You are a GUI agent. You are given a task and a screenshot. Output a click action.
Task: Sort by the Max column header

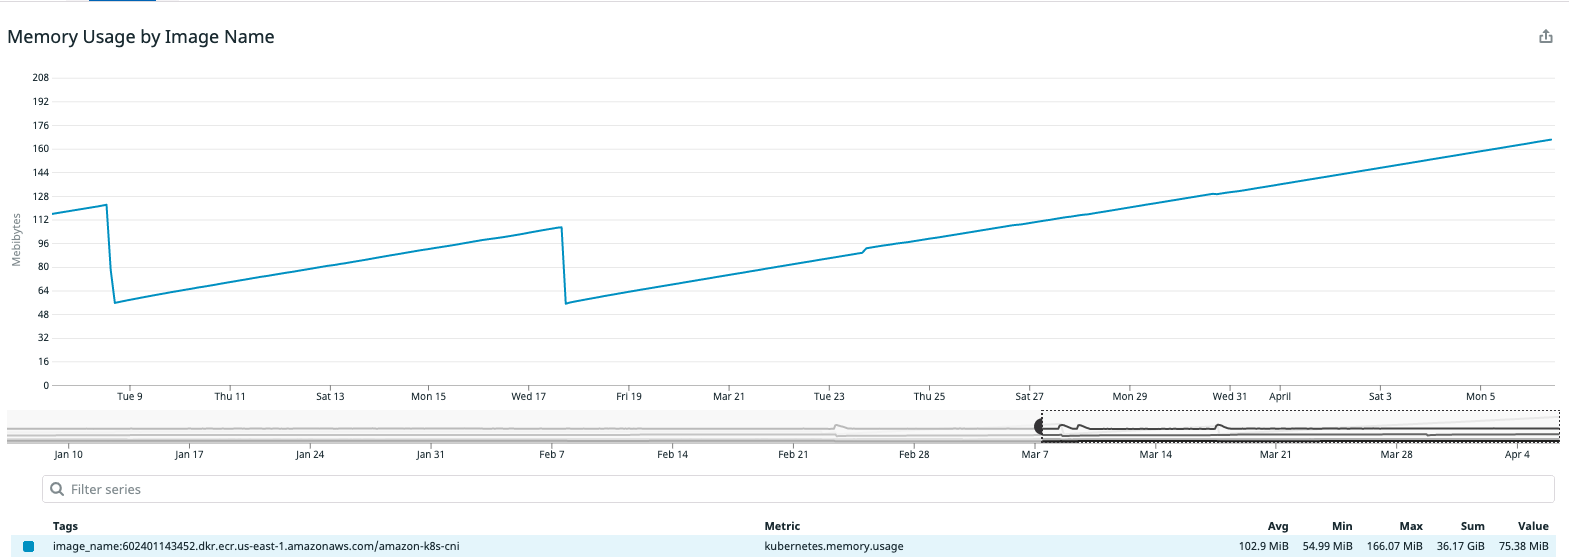1411,526
